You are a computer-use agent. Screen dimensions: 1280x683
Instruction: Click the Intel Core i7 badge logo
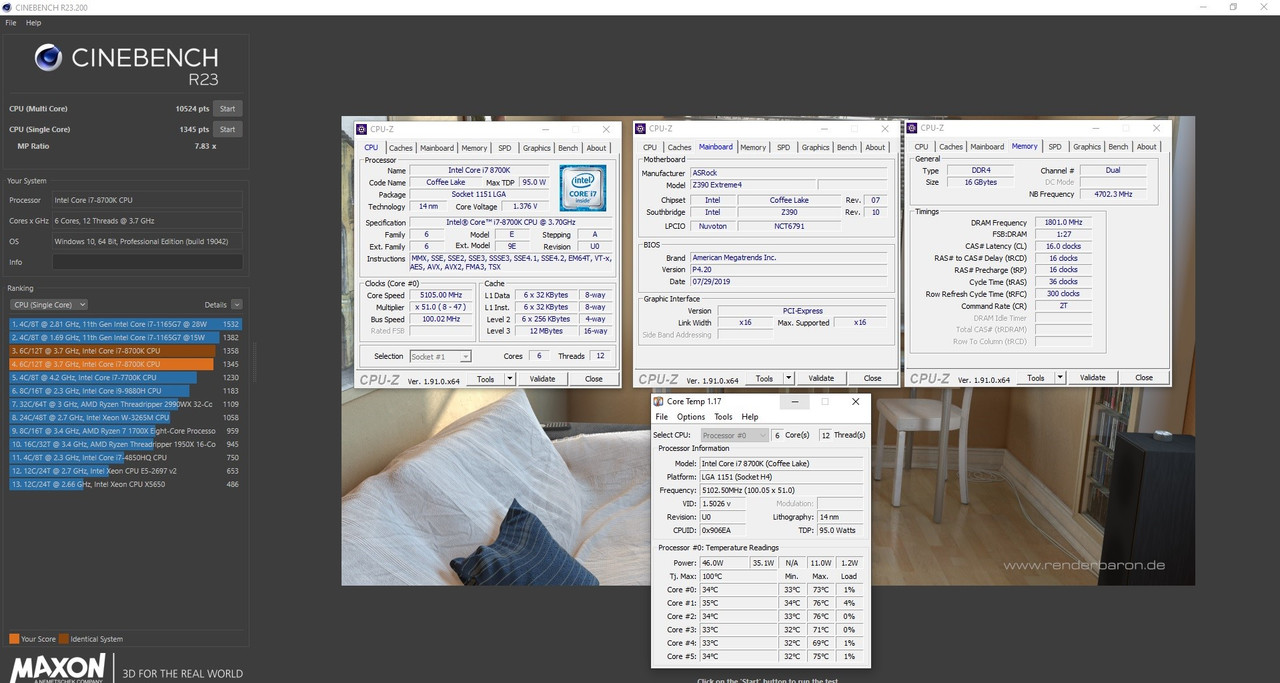coord(582,187)
